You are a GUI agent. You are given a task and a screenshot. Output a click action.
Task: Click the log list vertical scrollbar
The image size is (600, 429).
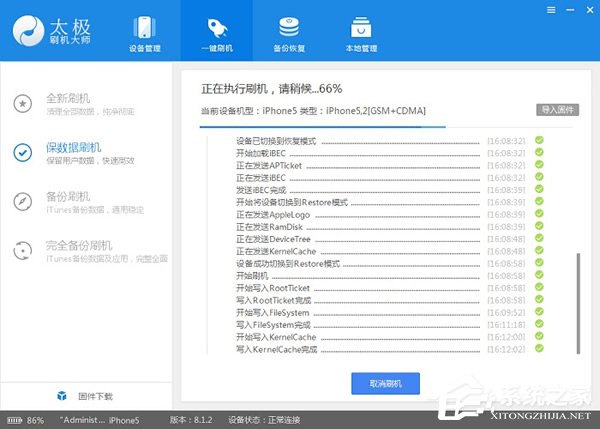tap(576, 300)
